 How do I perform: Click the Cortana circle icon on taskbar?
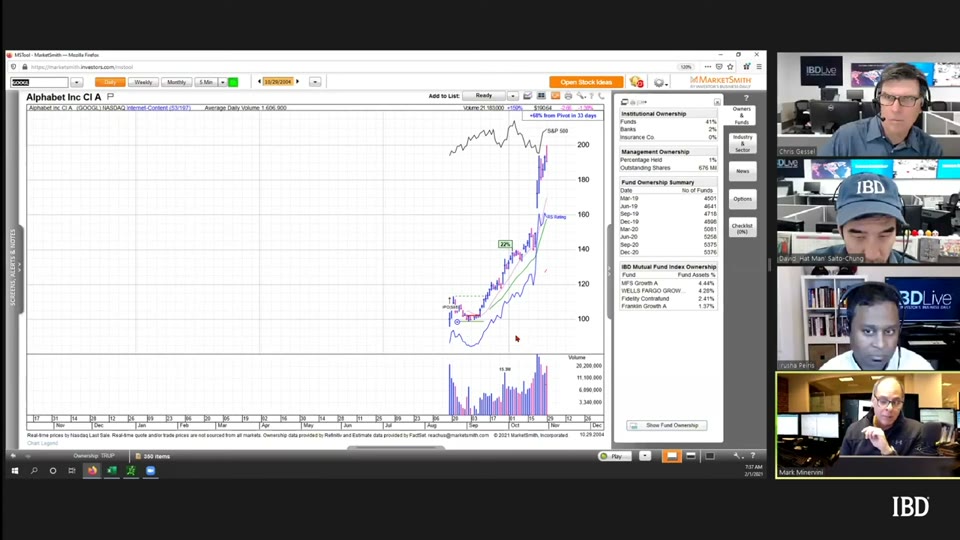(x=53, y=470)
